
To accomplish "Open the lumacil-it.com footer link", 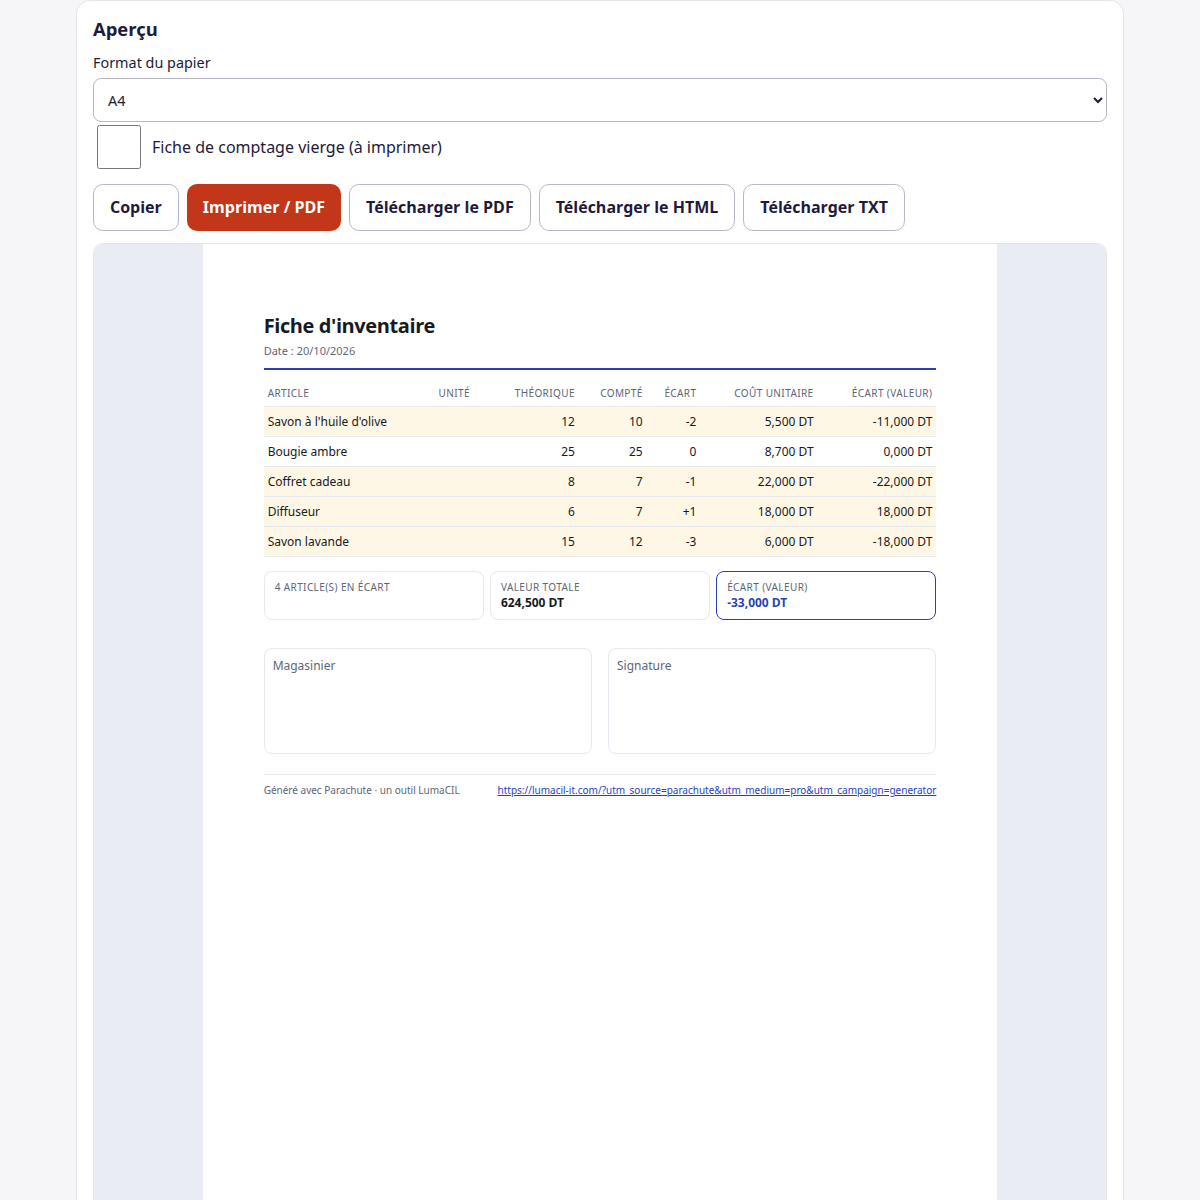I will [x=717, y=790].
